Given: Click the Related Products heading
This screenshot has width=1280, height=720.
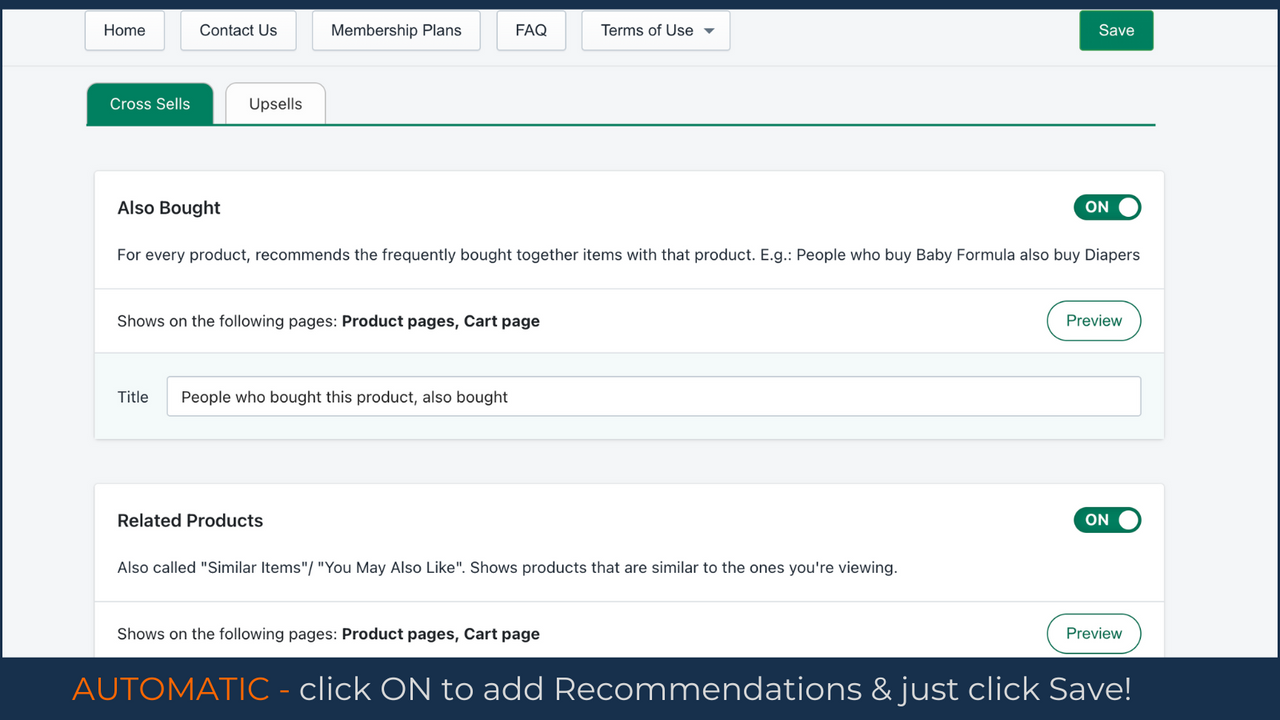Looking at the screenshot, I should point(190,521).
